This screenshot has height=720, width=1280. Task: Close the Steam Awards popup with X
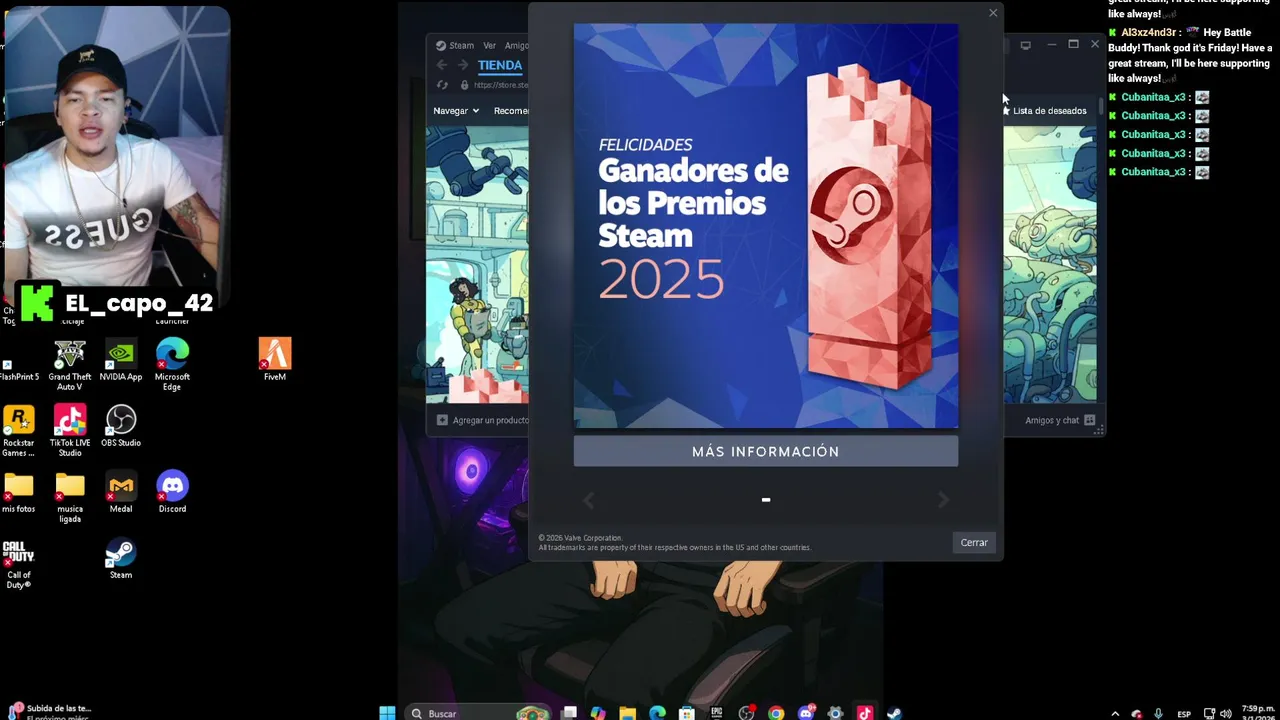(993, 13)
